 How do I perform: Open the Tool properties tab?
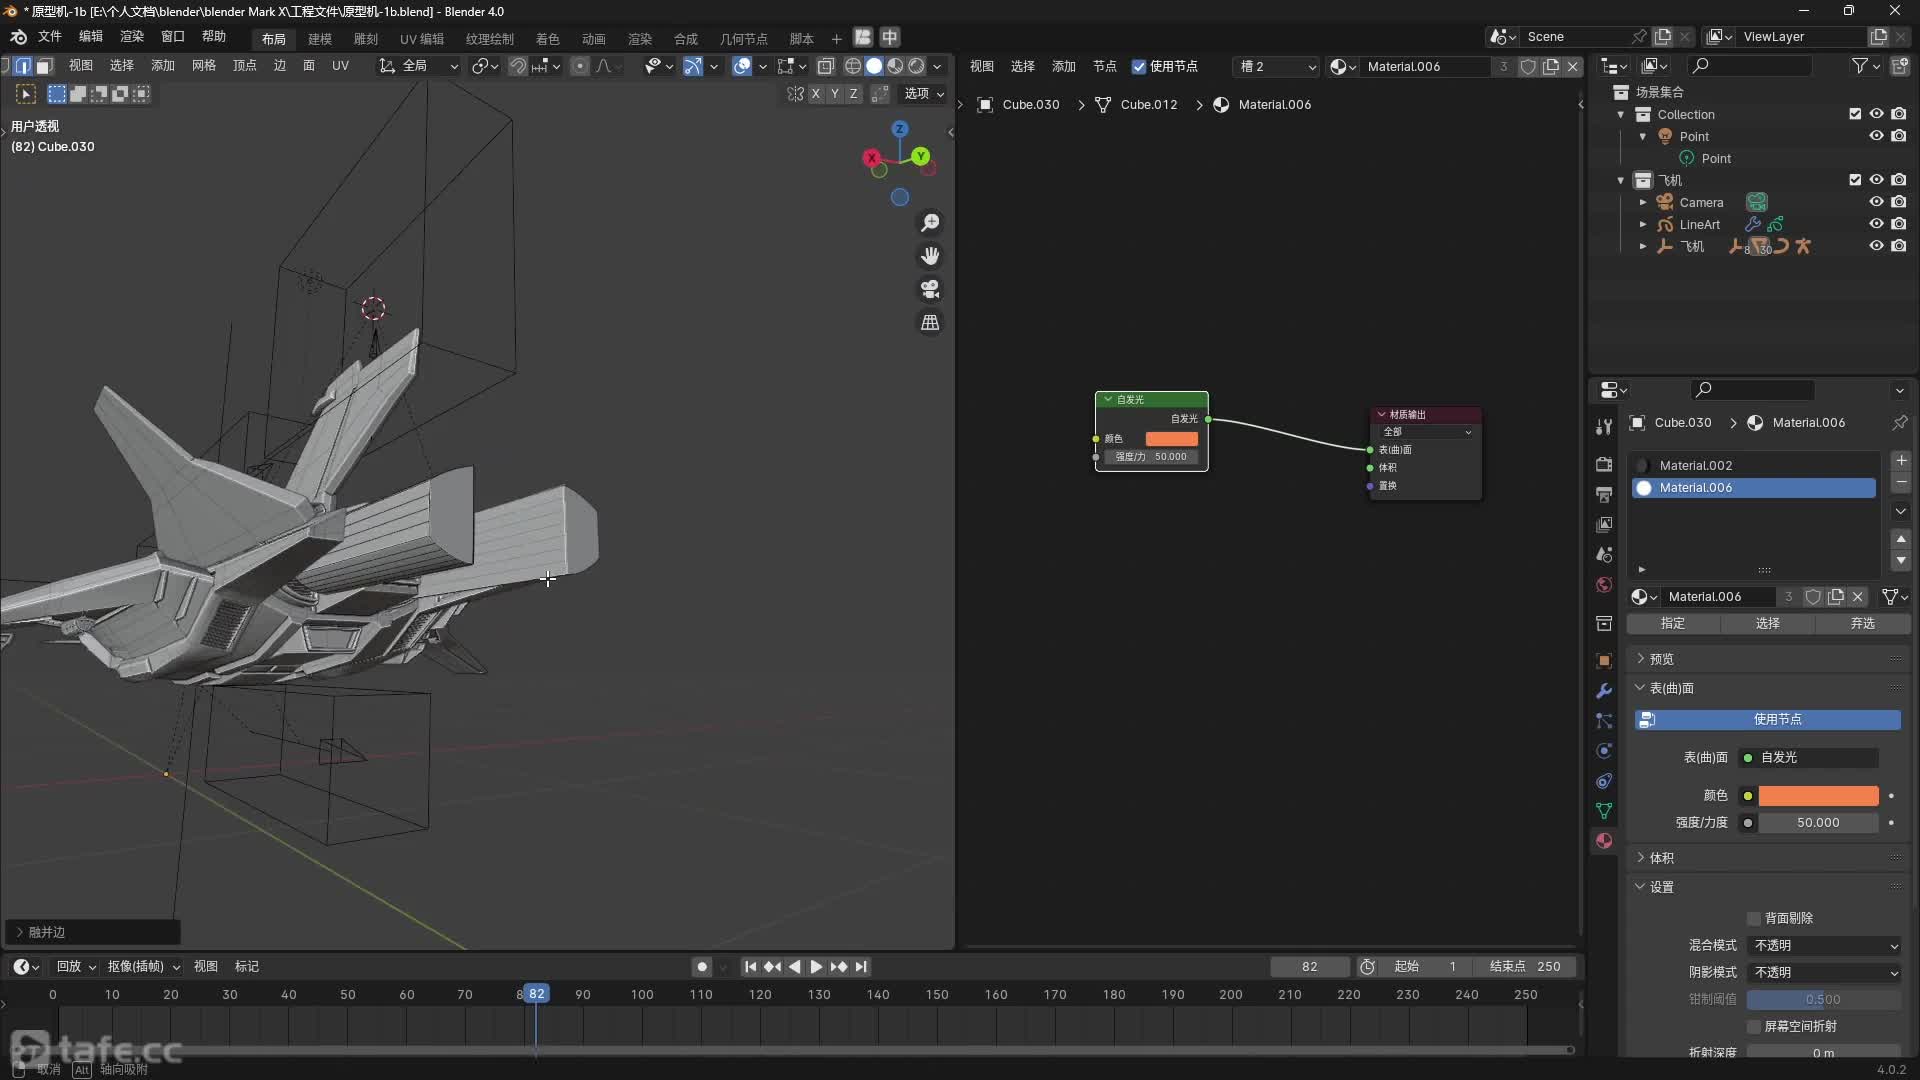pos(1604,426)
